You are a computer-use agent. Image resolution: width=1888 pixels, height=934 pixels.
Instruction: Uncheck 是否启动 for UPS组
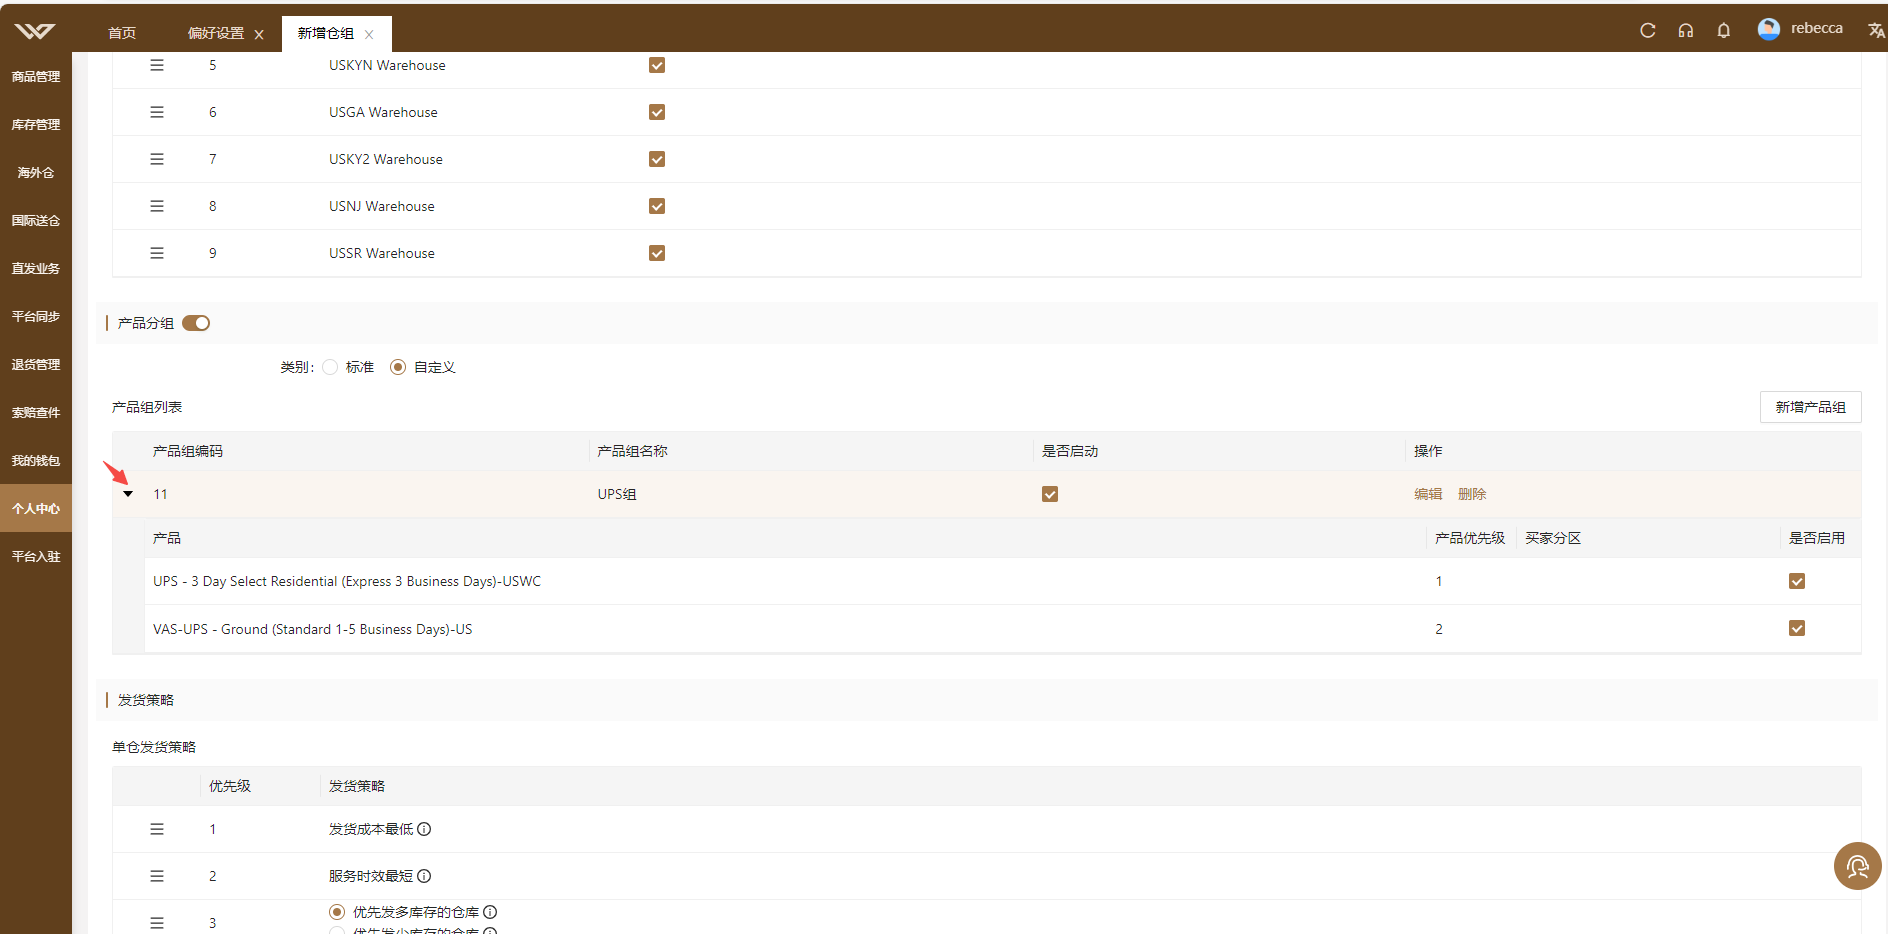tap(1050, 494)
